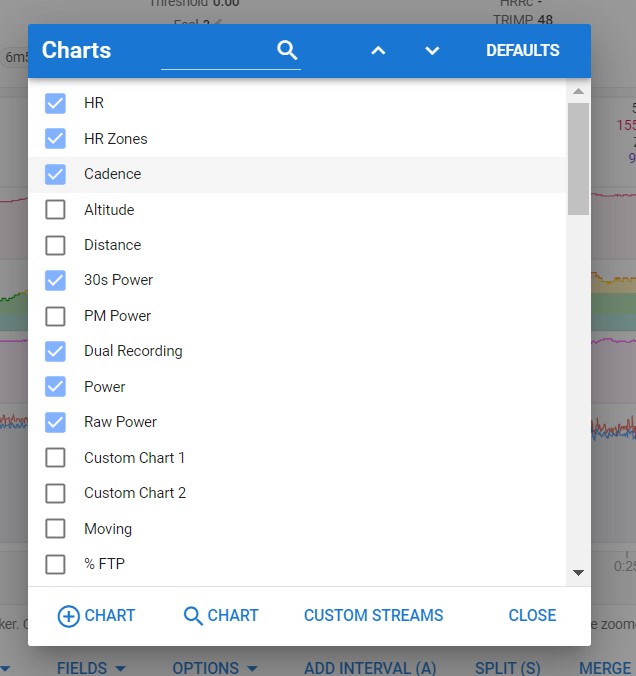Viewport: 636px width, 676px height.
Task: Close the Charts dialog
Action: [532, 616]
